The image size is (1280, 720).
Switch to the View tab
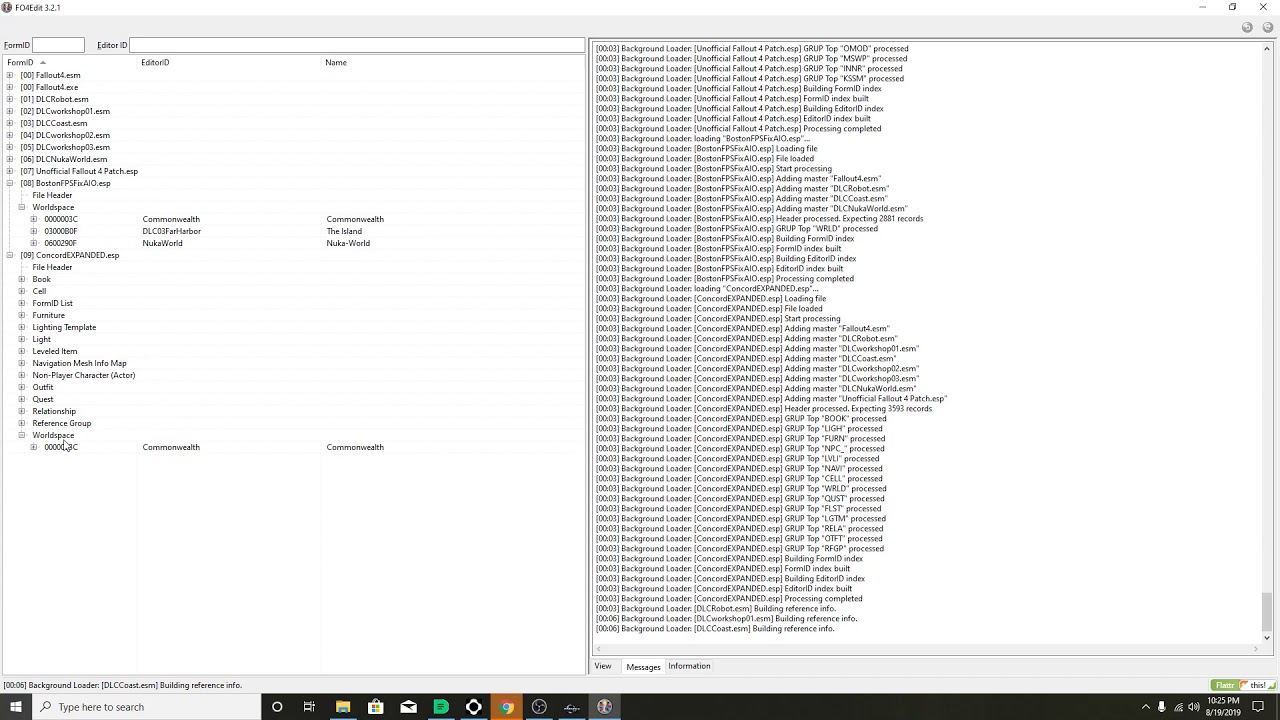pos(603,666)
